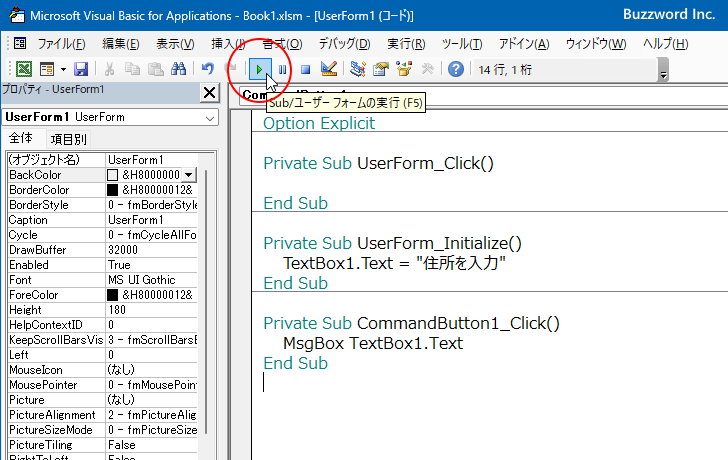
Task: Click the Break pause icon
Action: click(x=282, y=70)
